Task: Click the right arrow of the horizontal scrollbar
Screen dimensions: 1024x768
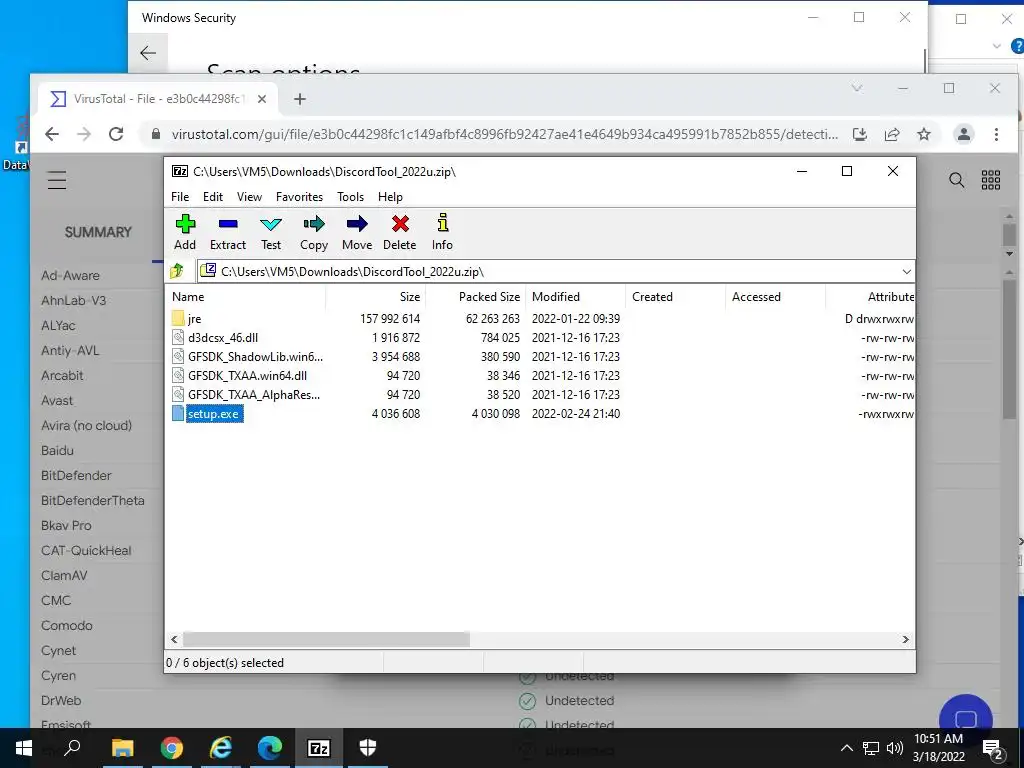Action: 906,639
